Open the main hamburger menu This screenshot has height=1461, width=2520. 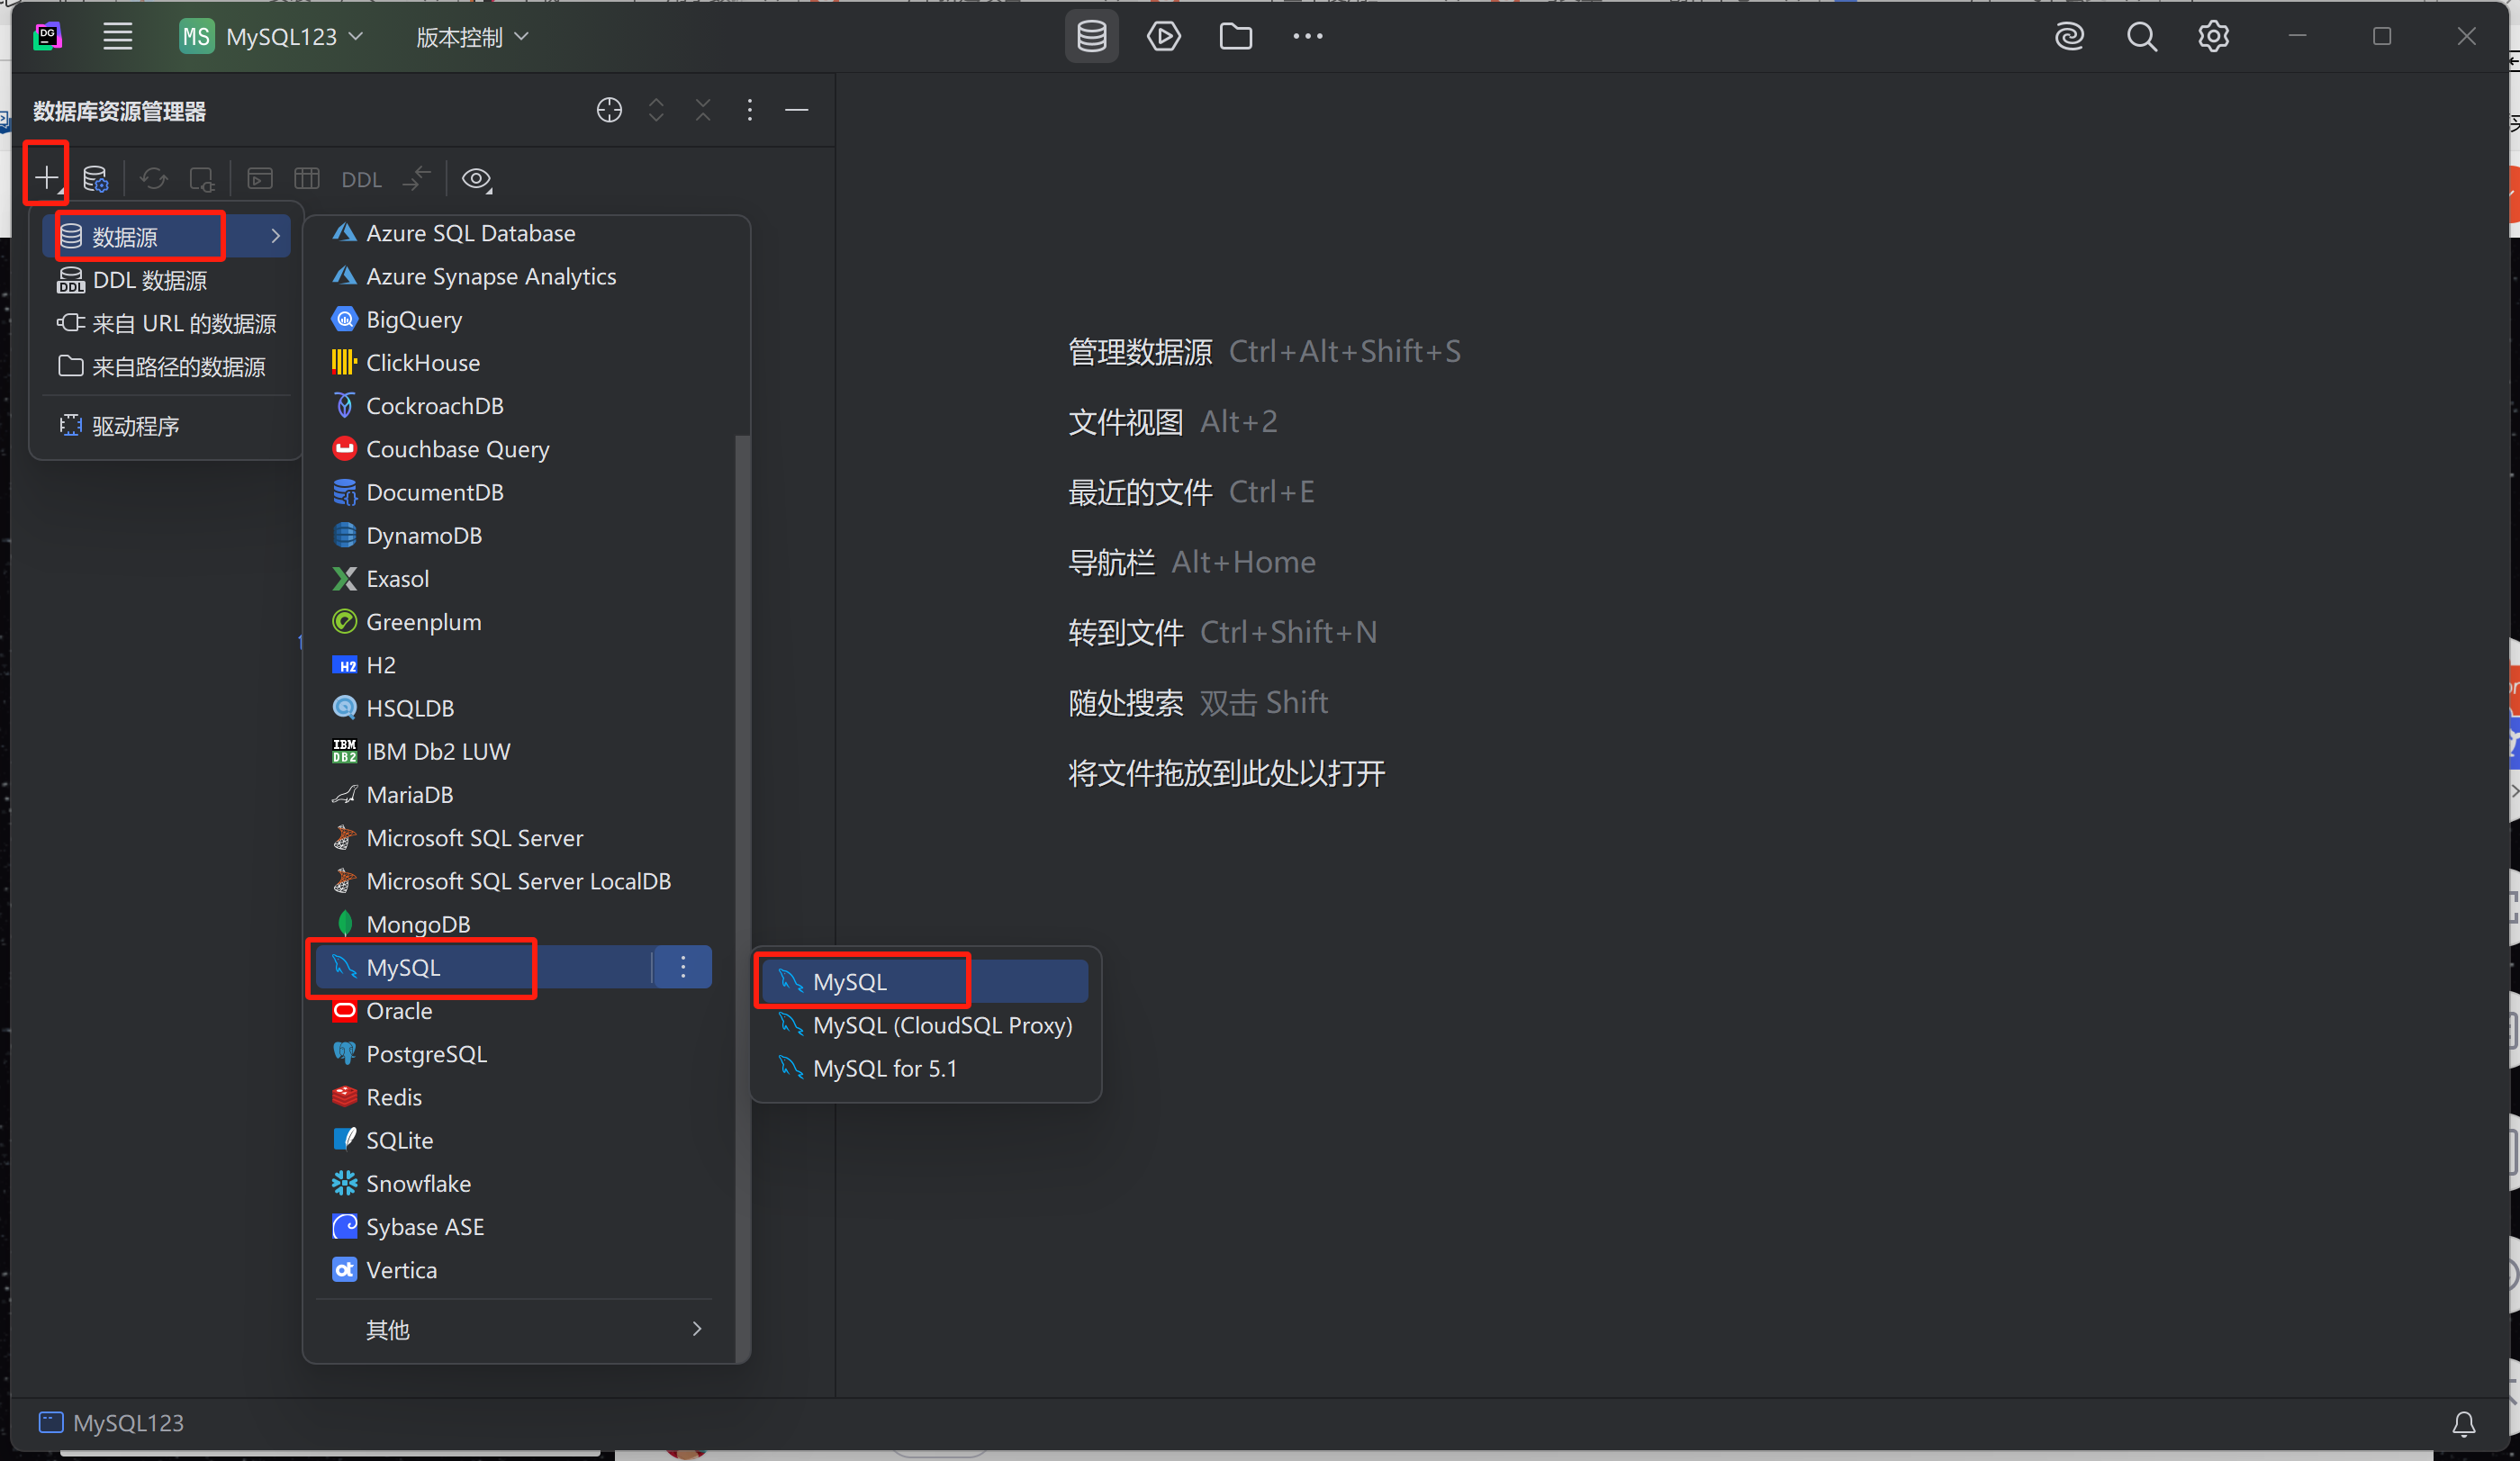(118, 37)
